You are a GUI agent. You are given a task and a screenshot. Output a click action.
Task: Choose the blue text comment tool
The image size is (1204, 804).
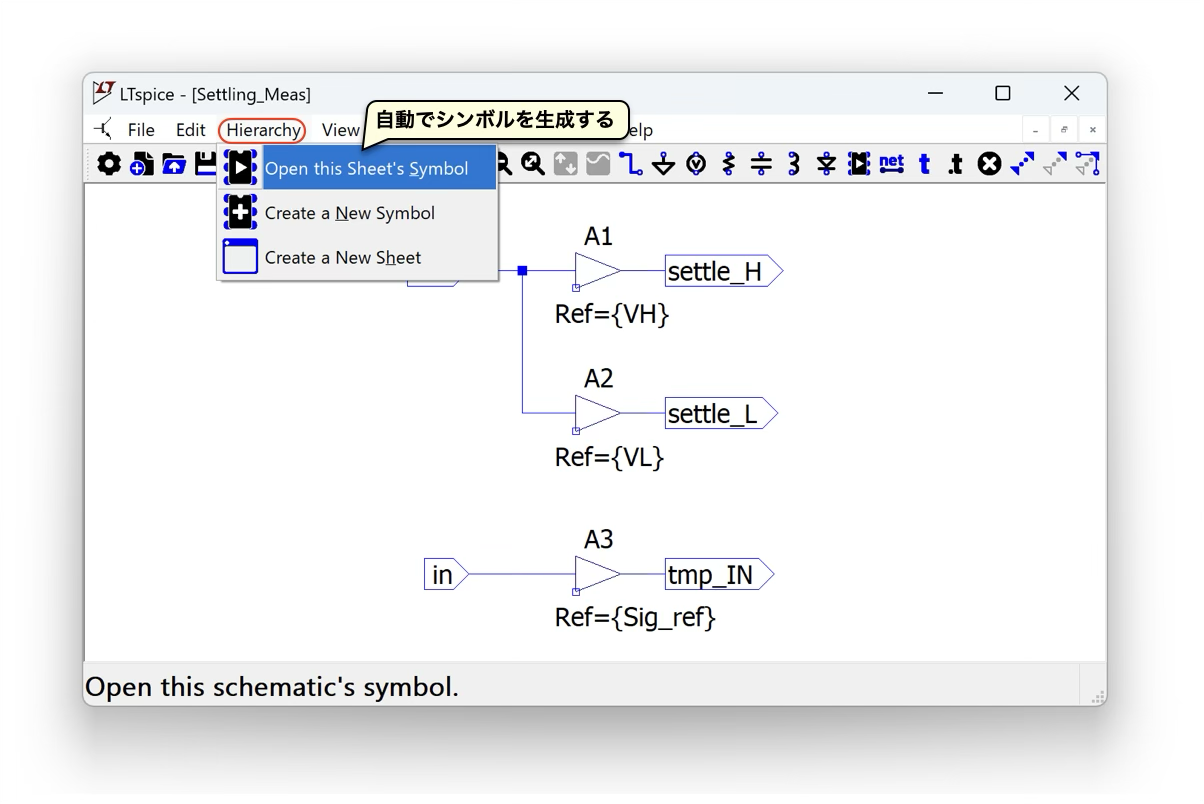tap(925, 164)
